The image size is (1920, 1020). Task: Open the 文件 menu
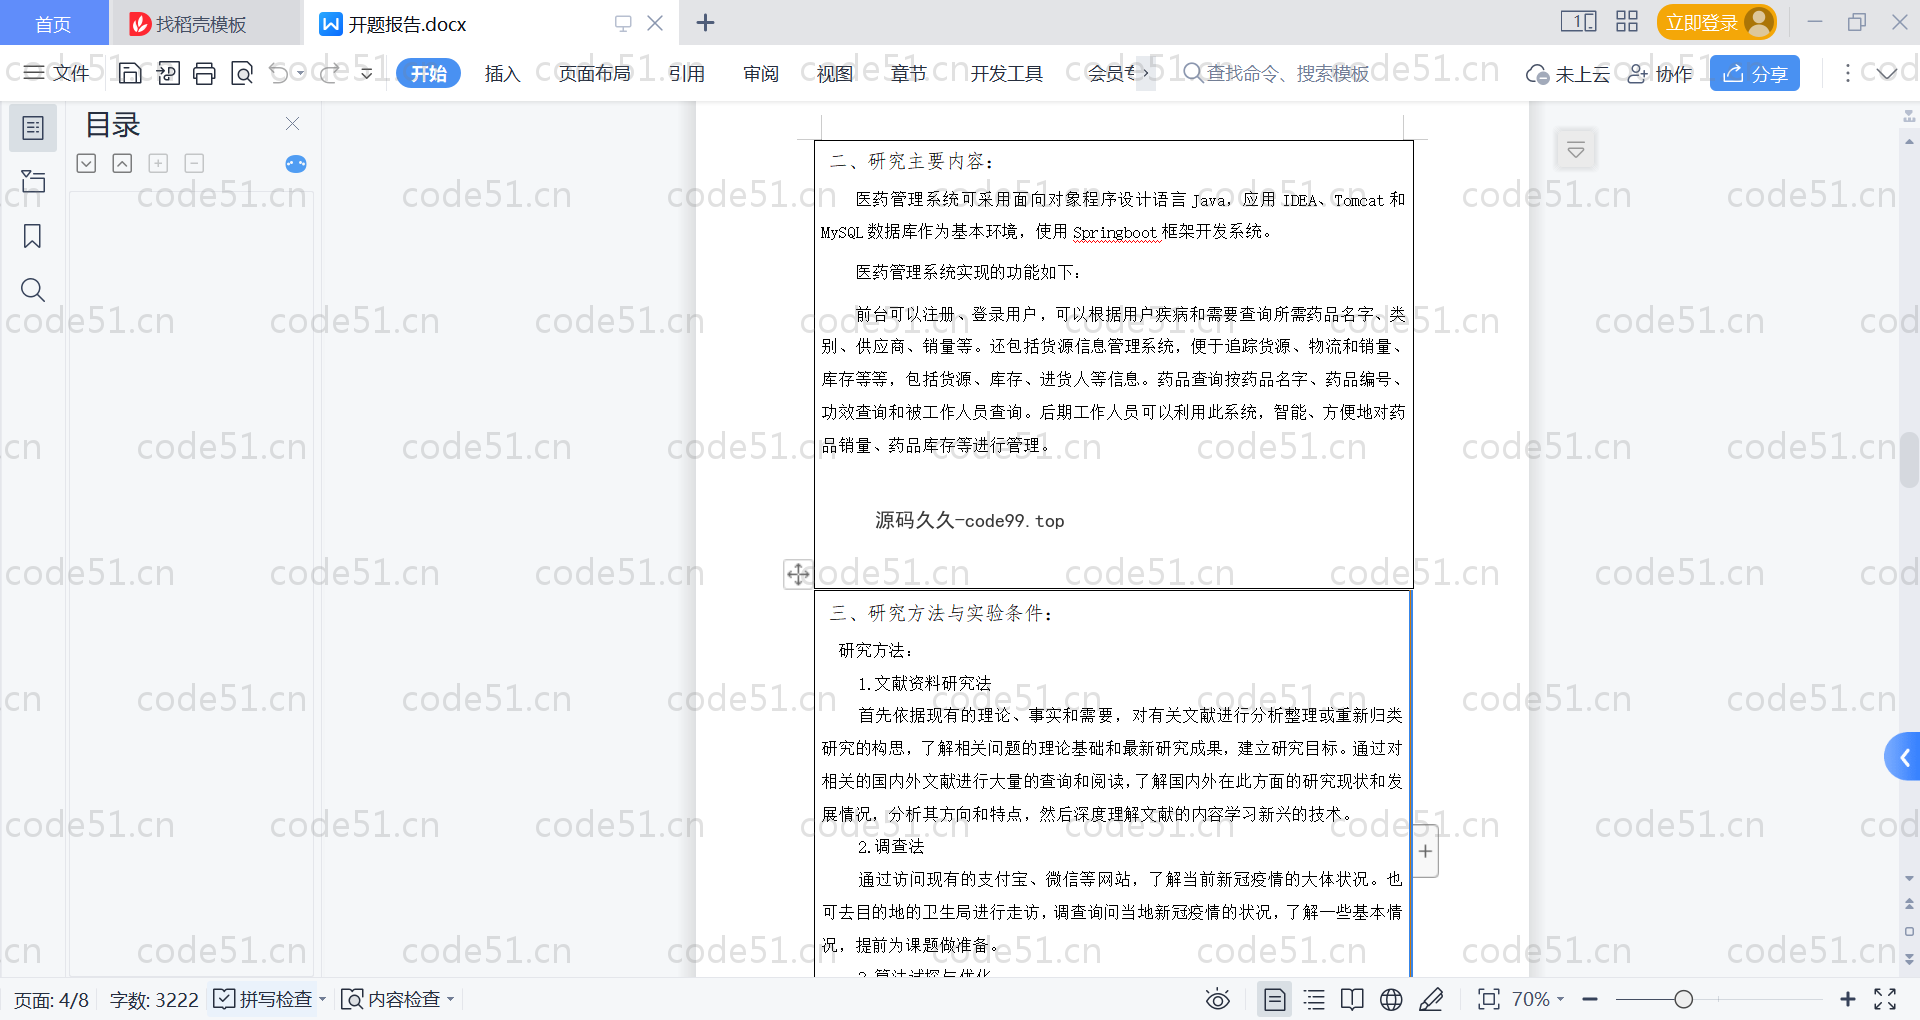(57, 73)
